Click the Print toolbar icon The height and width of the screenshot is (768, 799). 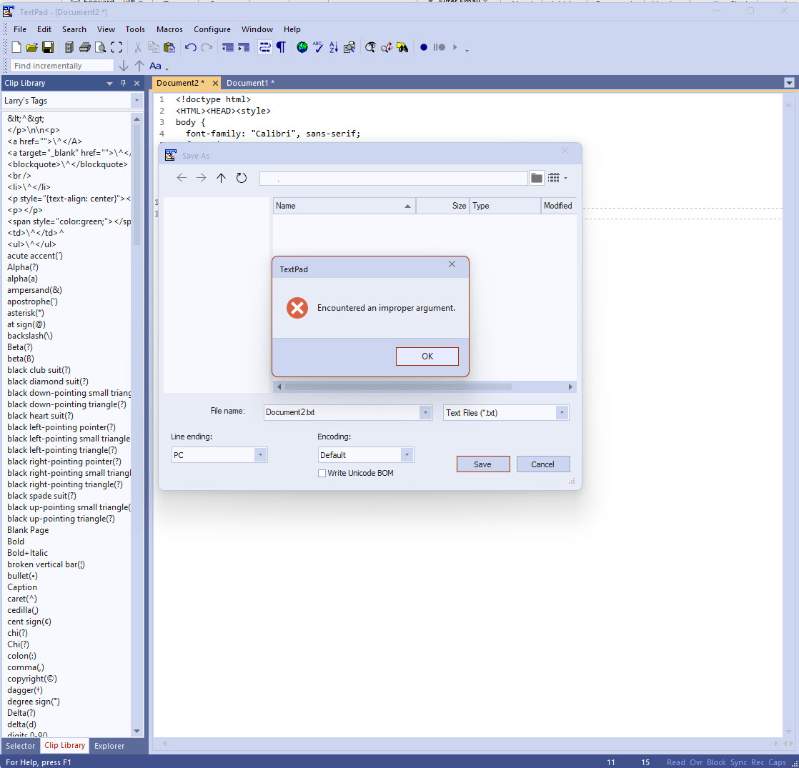point(85,47)
